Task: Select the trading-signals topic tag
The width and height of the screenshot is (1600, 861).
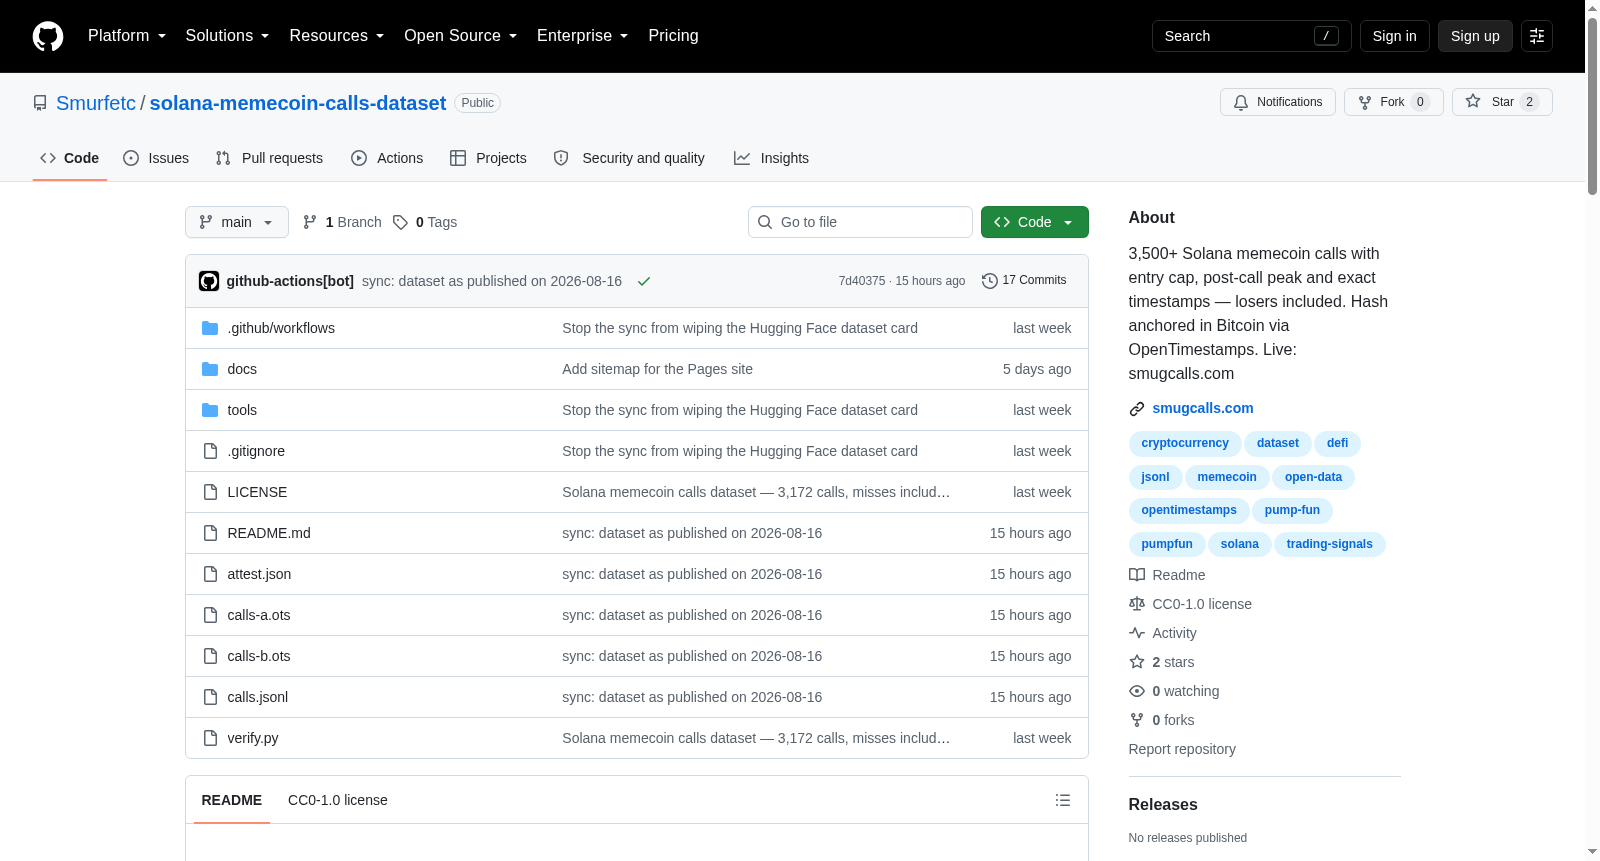Action: [x=1330, y=544]
